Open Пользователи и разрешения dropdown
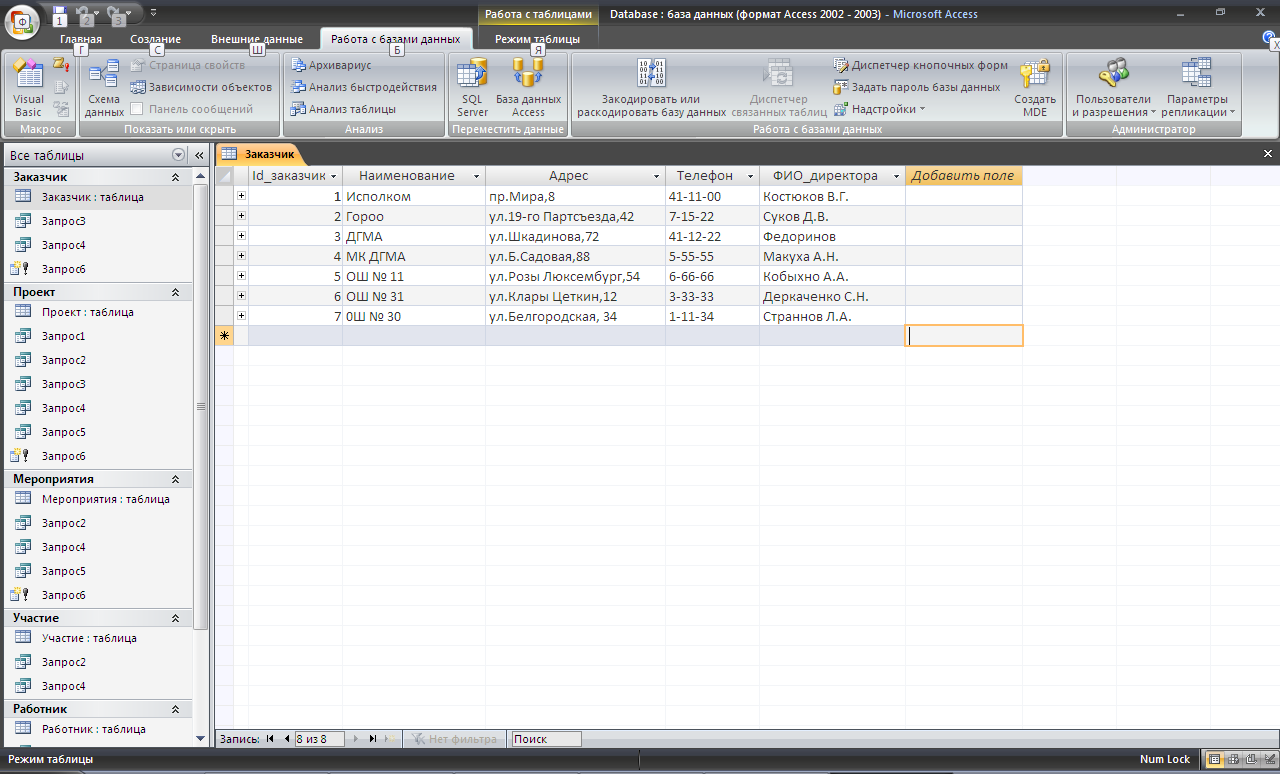This screenshot has height=774, width=1280. point(1113,88)
